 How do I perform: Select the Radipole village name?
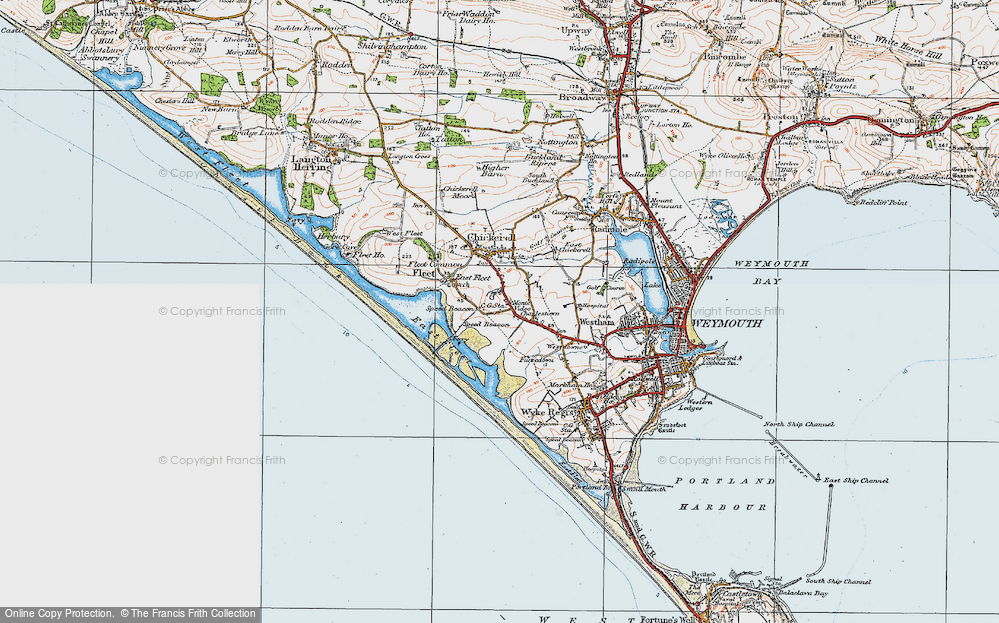tap(610, 228)
